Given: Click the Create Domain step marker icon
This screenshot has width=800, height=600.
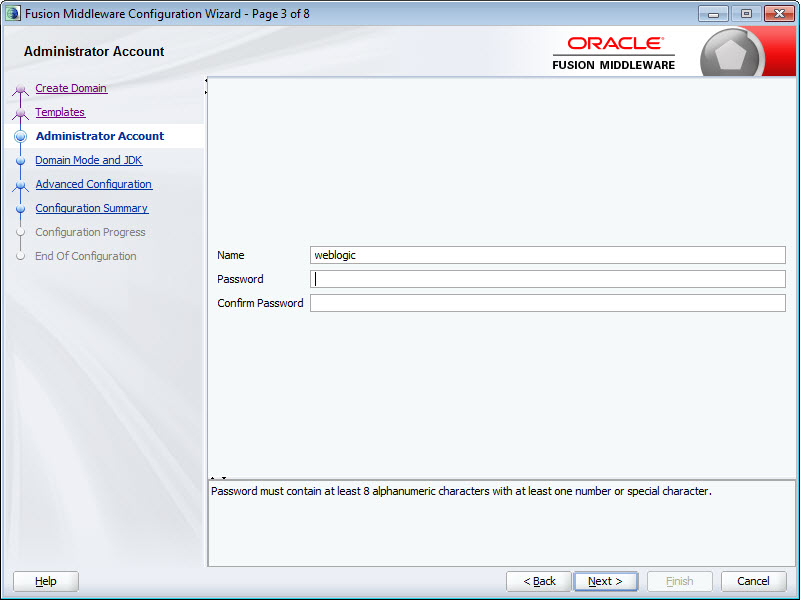Looking at the screenshot, I should (20, 89).
